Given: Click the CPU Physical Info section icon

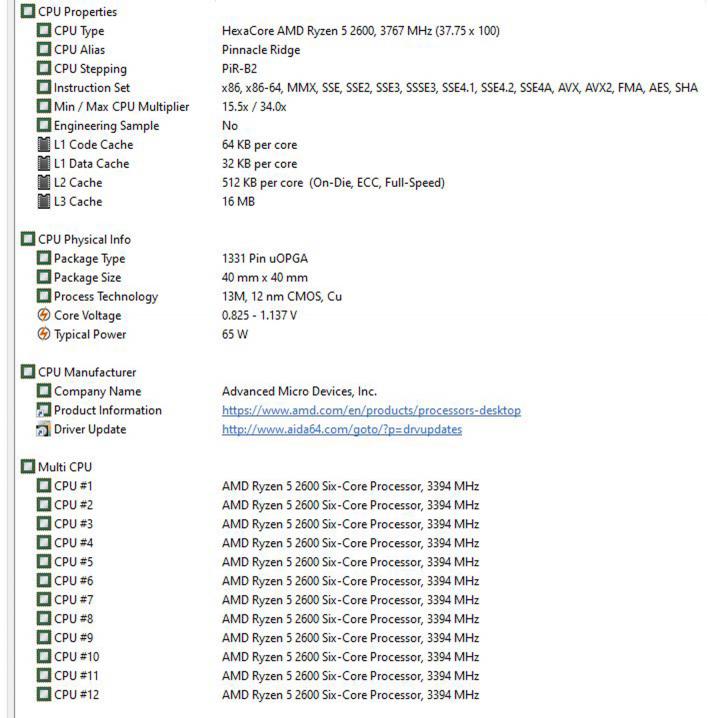Looking at the screenshot, I should click(28, 239).
